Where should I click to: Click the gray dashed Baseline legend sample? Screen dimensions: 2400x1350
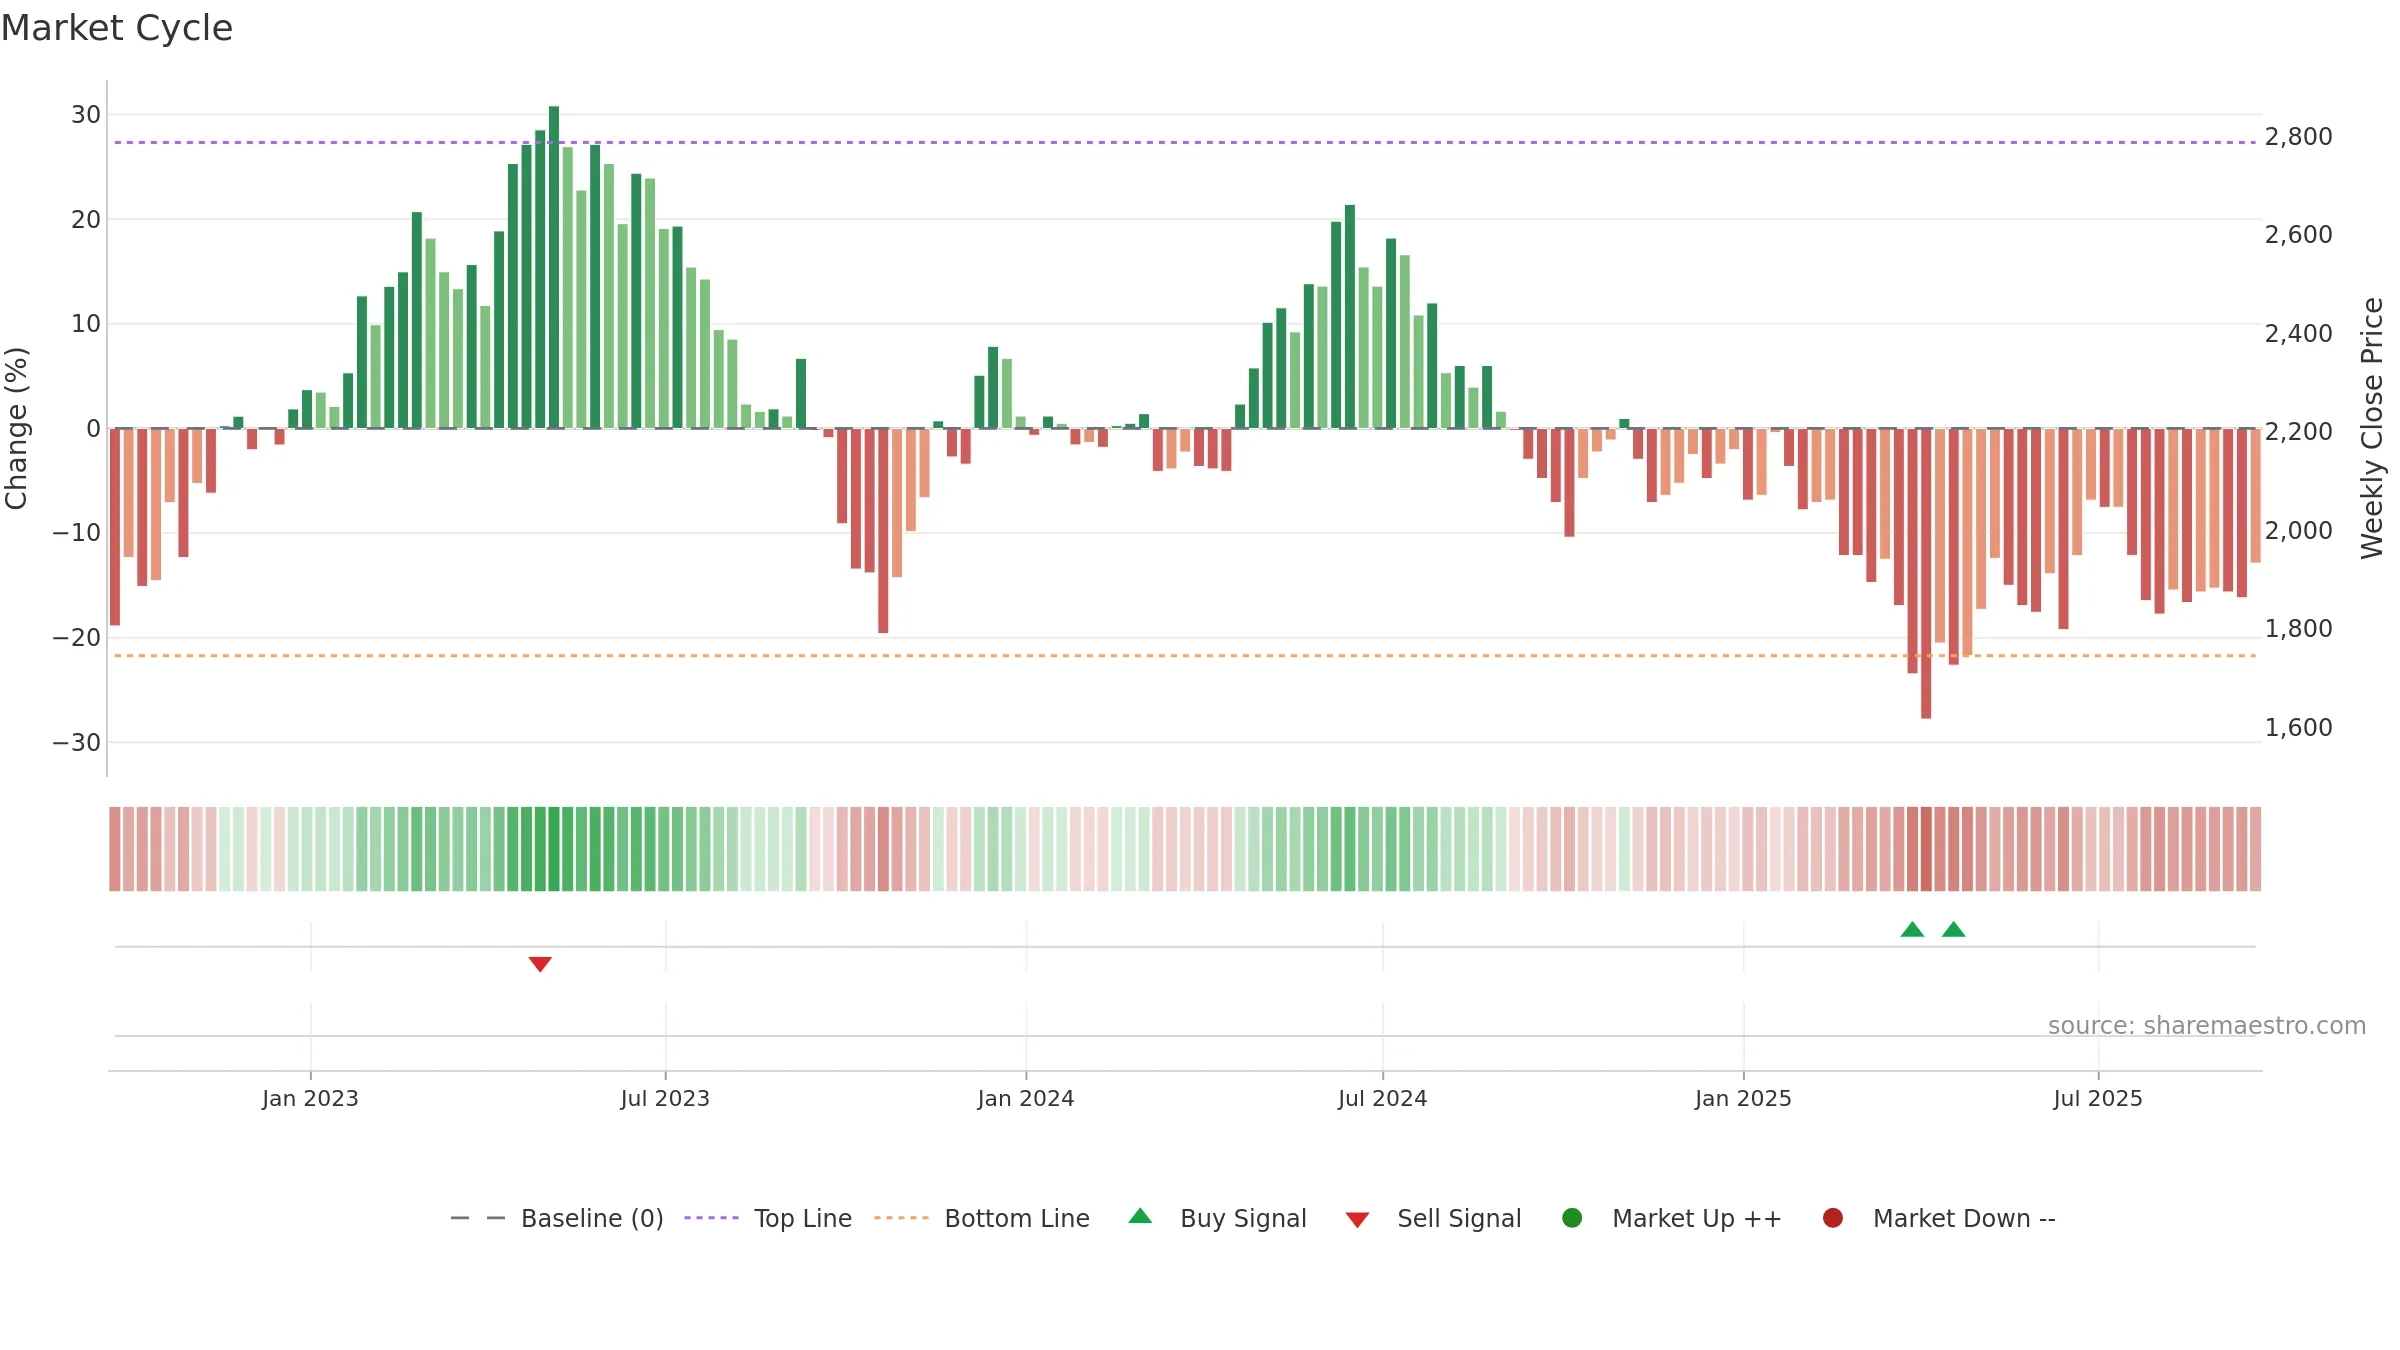(x=478, y=1218)
